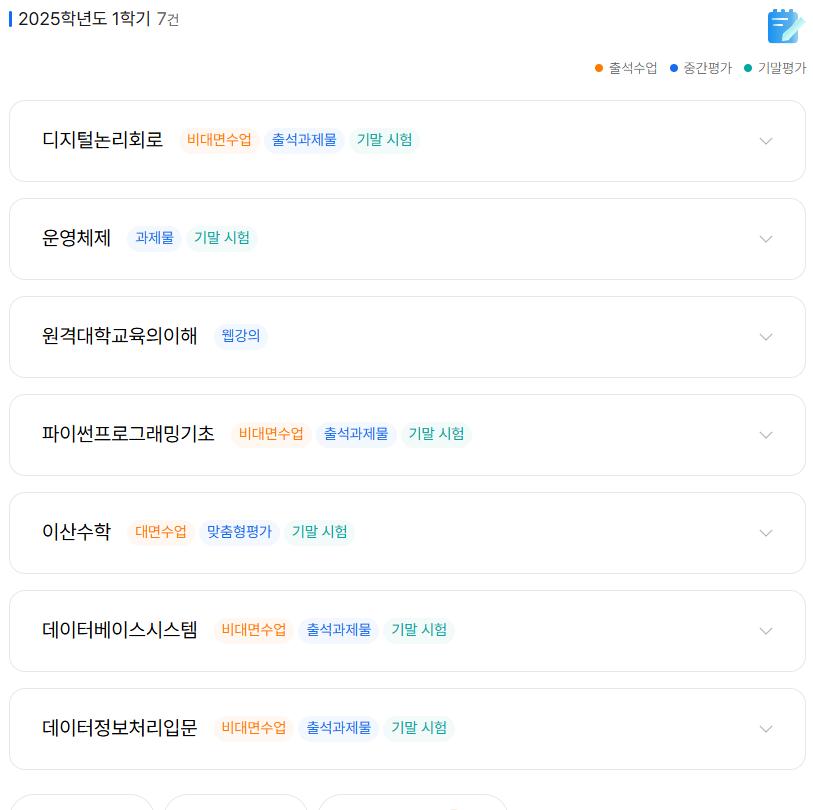Expand the 데이터베이스시스템 course chevron
The image size is (813, 810).
(x=766, y=631)
